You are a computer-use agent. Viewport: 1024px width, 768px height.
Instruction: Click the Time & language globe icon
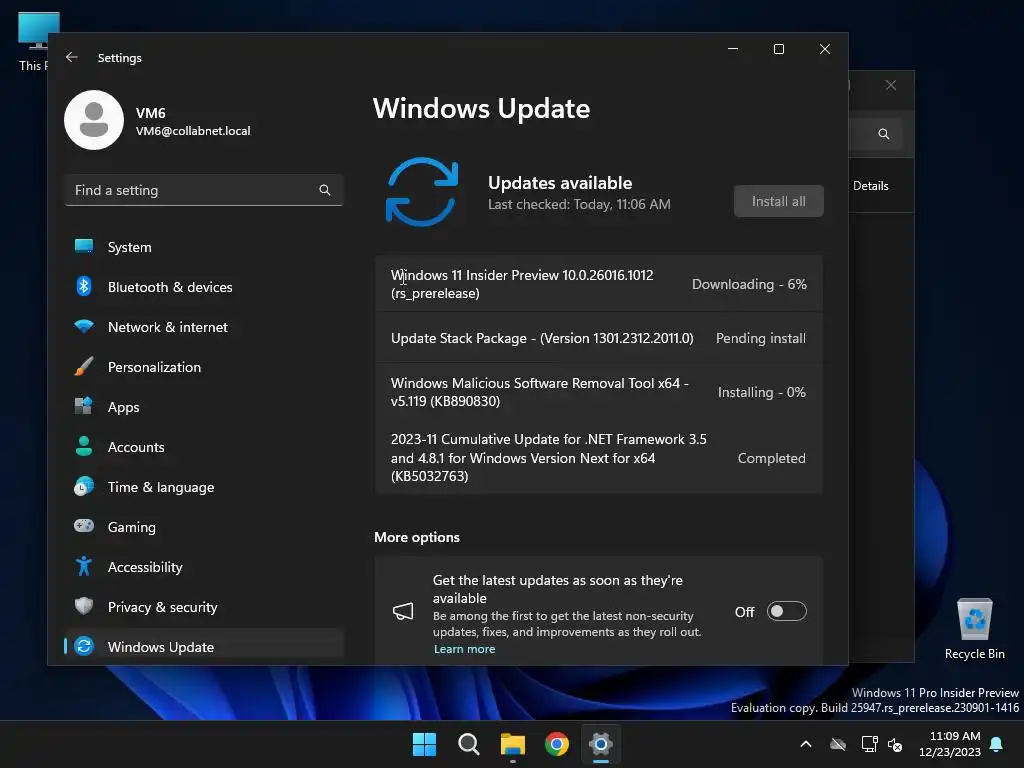[84, 487]
